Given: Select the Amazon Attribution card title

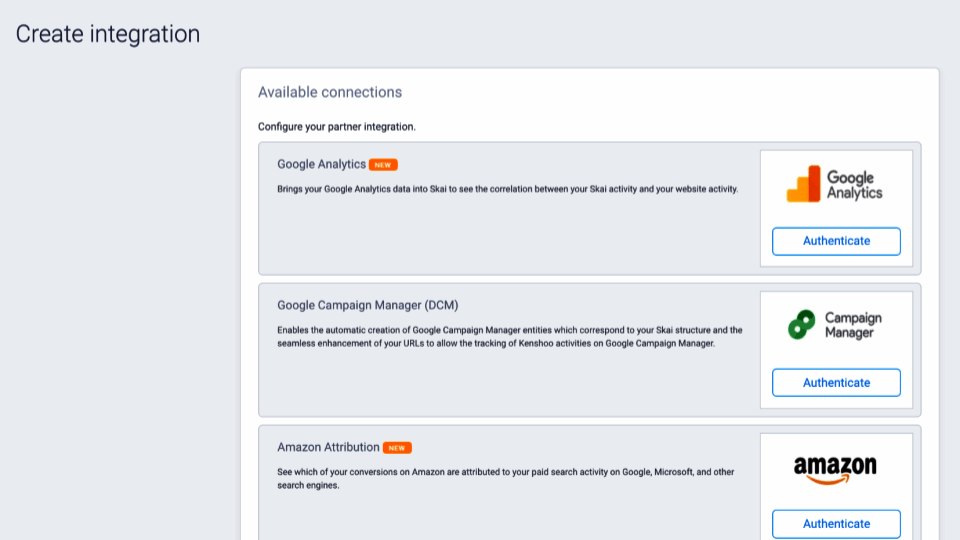Looking at the screenshot, I should coord(328,447).
